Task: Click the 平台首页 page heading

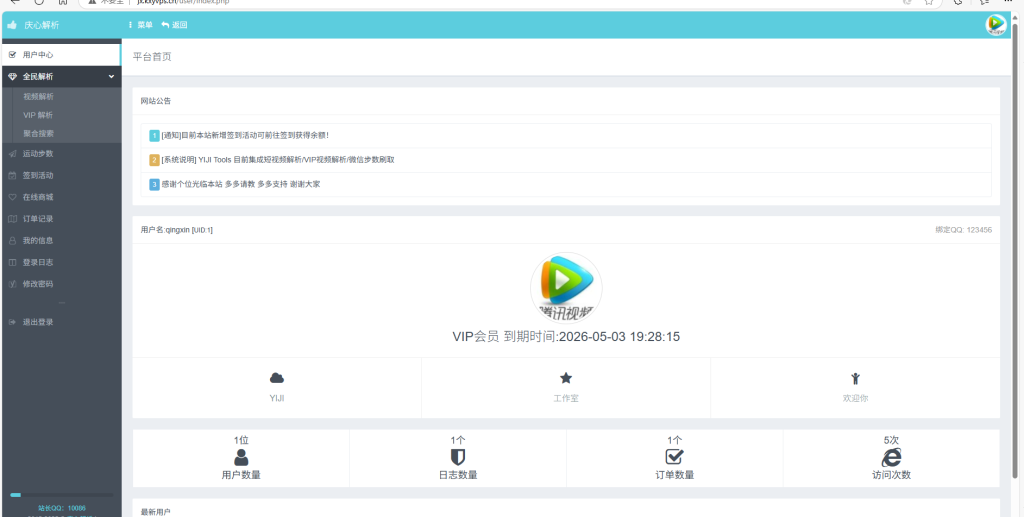Action: (x=152, y=57)
